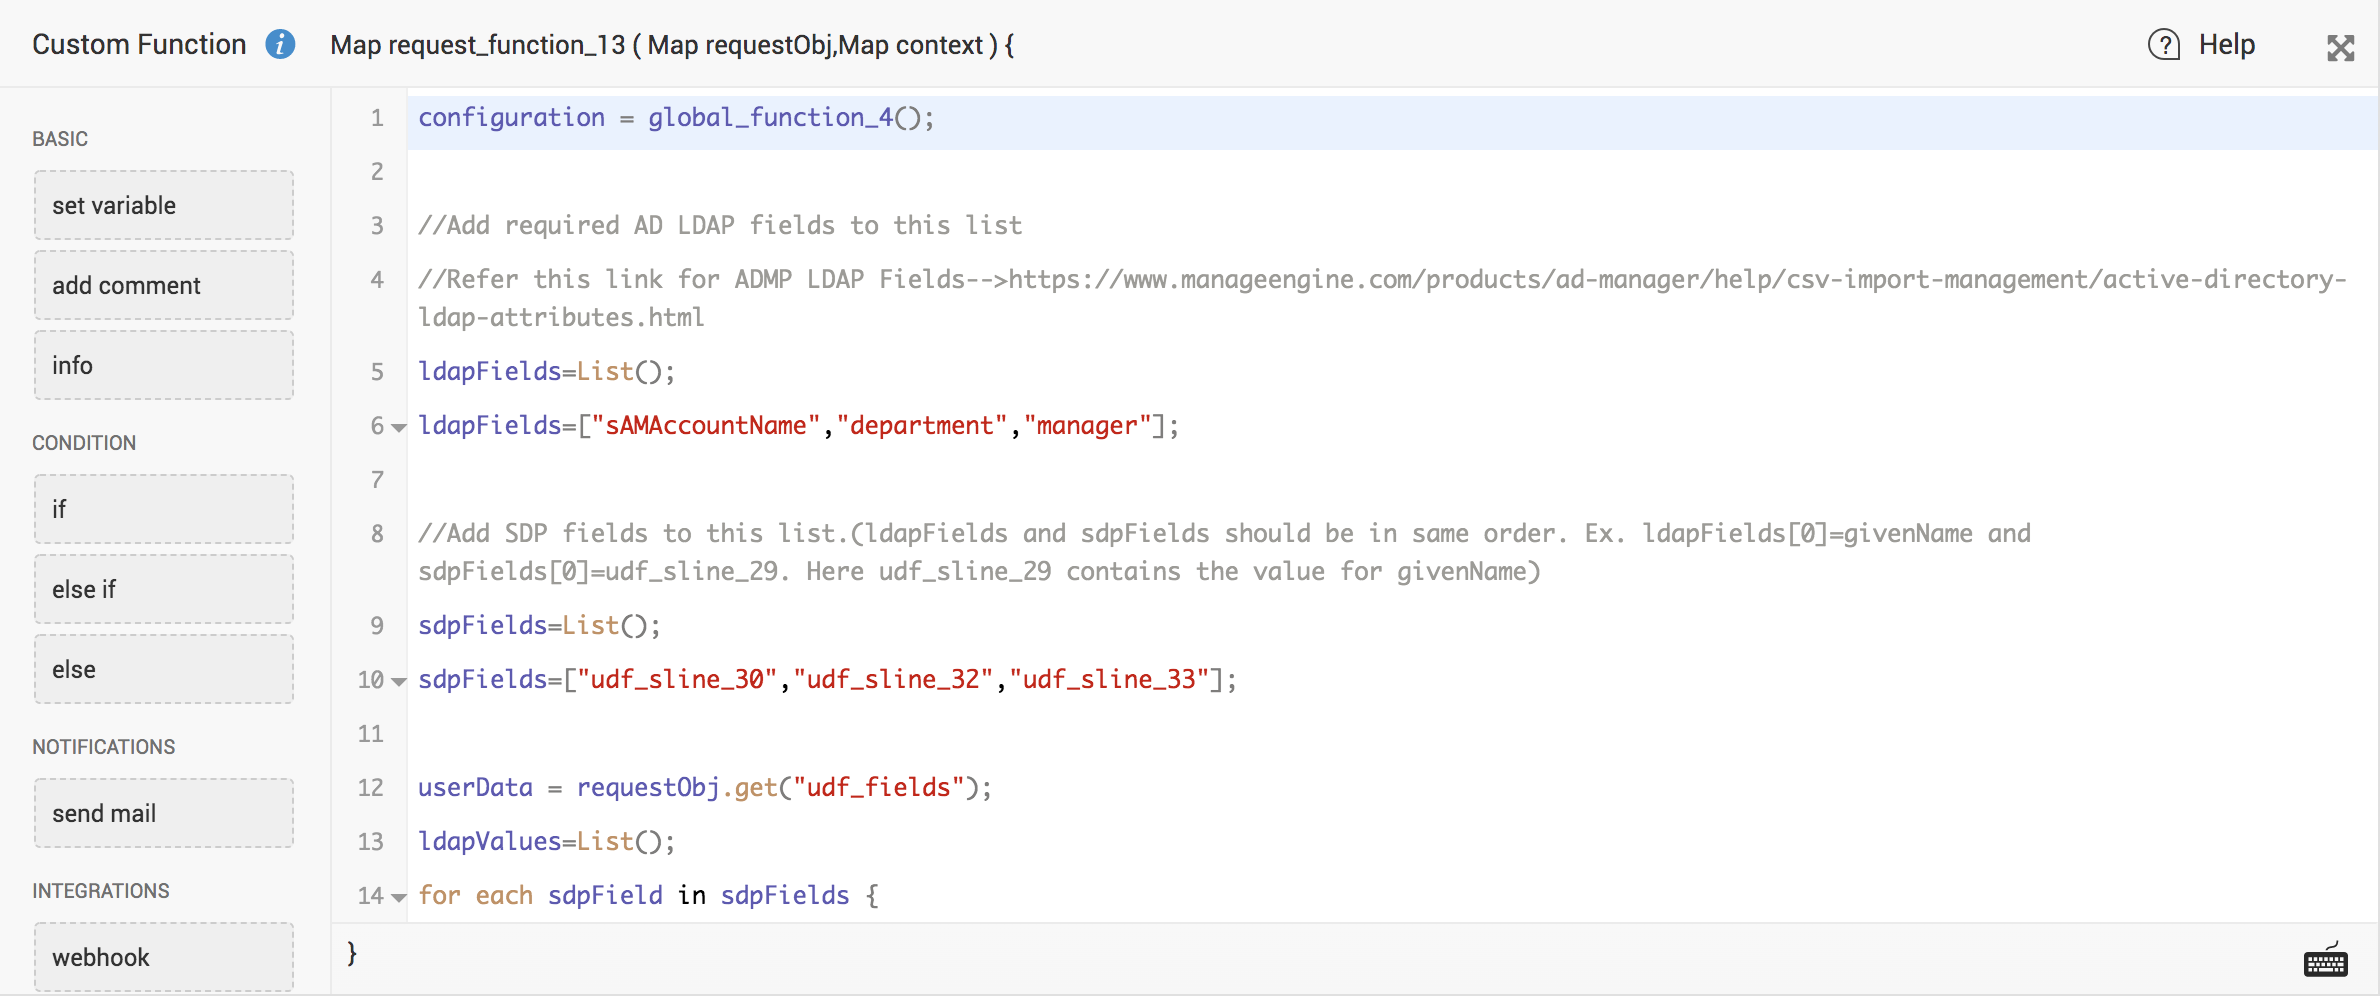Insert an add comment block
2380x1004 pixels.
164,285
